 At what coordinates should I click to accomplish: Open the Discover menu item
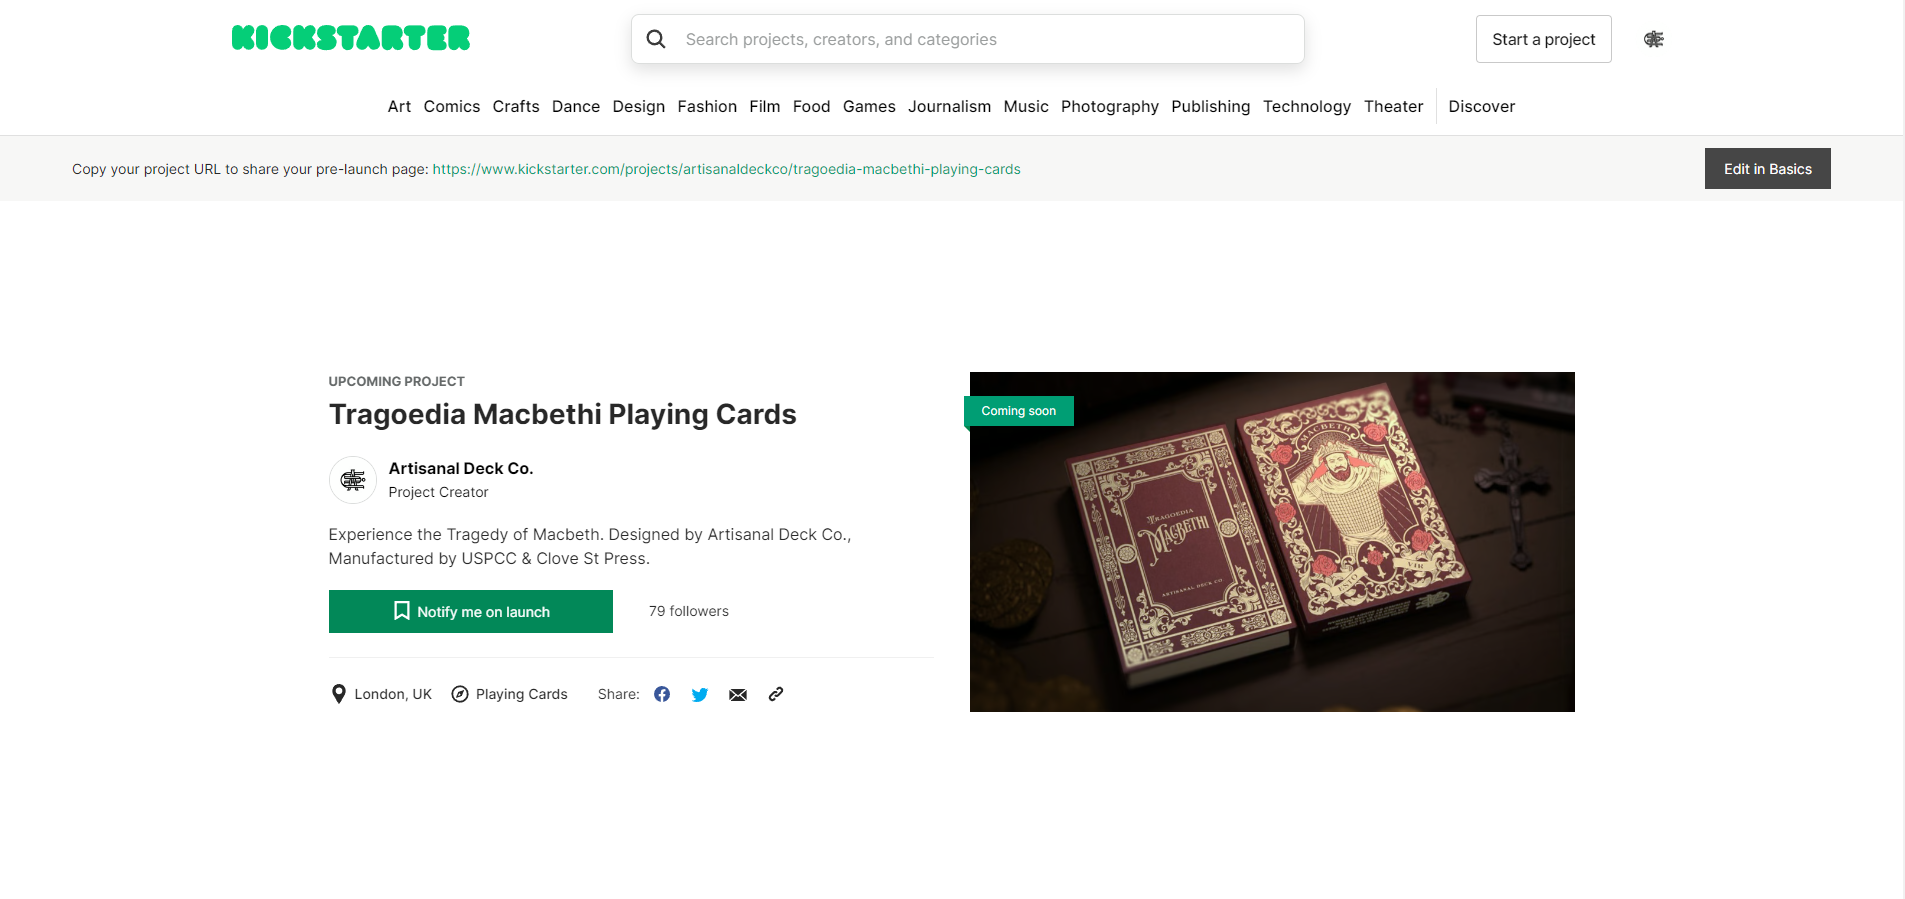(1481, 106)
